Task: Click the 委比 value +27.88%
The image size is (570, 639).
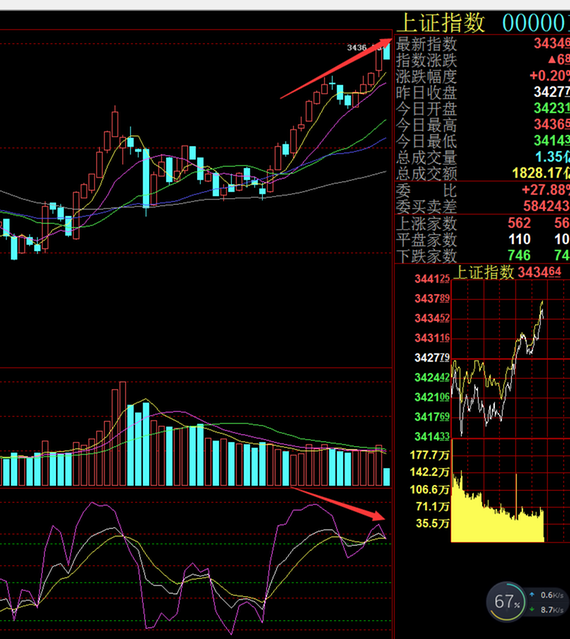Action: [x=545, y=189]
